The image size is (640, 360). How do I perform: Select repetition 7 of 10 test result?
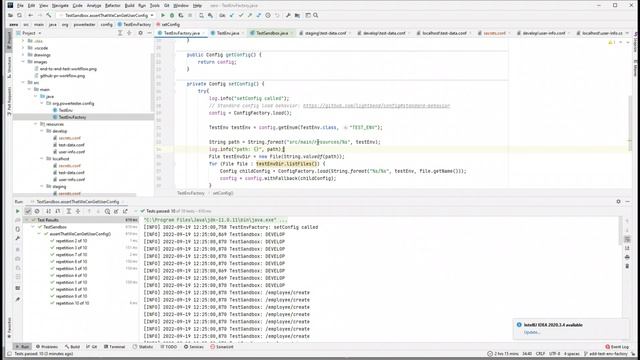[71, 255]
